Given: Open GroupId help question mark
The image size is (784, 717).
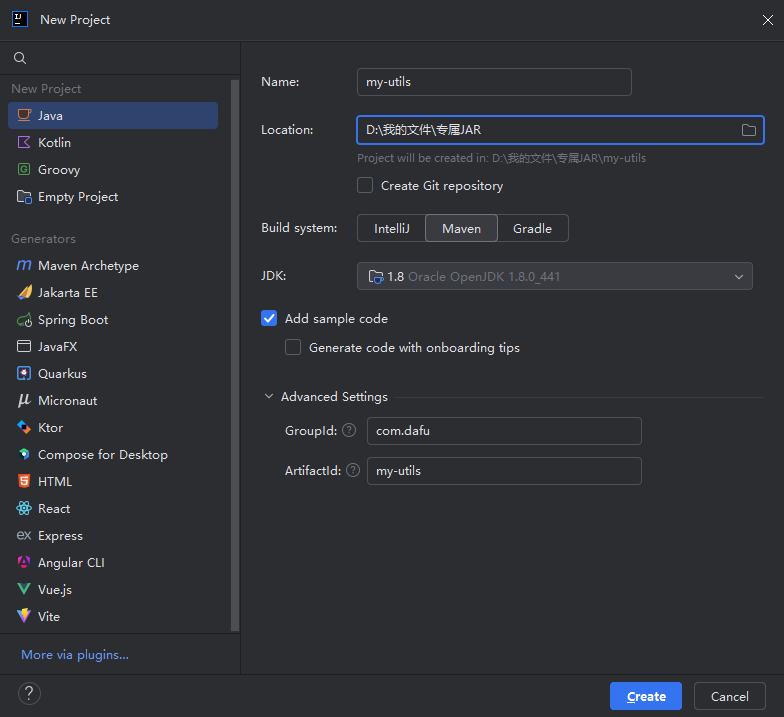Looking at the screenshot, I should 349,430.
